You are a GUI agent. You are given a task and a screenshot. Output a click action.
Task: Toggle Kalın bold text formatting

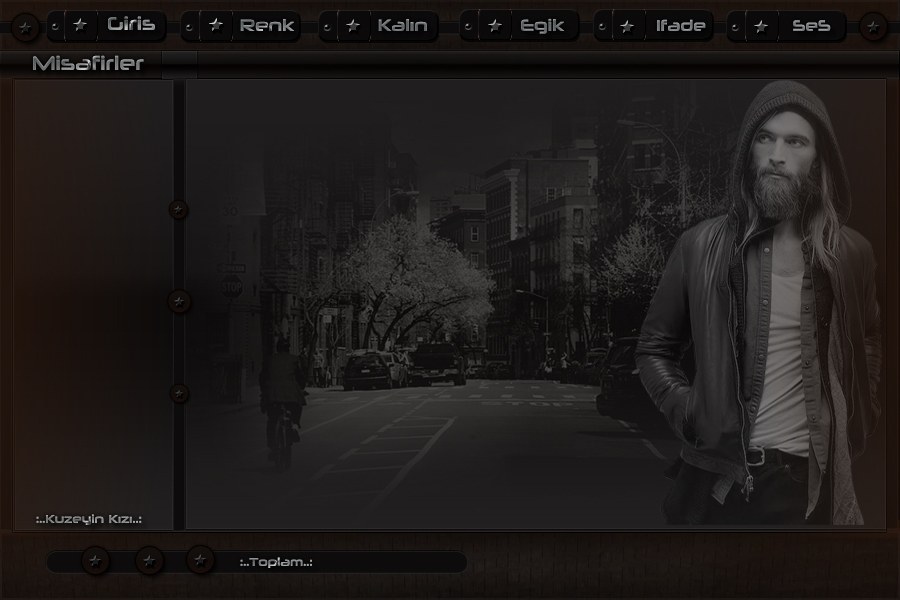pyautogui.click(x=402, y=26)
